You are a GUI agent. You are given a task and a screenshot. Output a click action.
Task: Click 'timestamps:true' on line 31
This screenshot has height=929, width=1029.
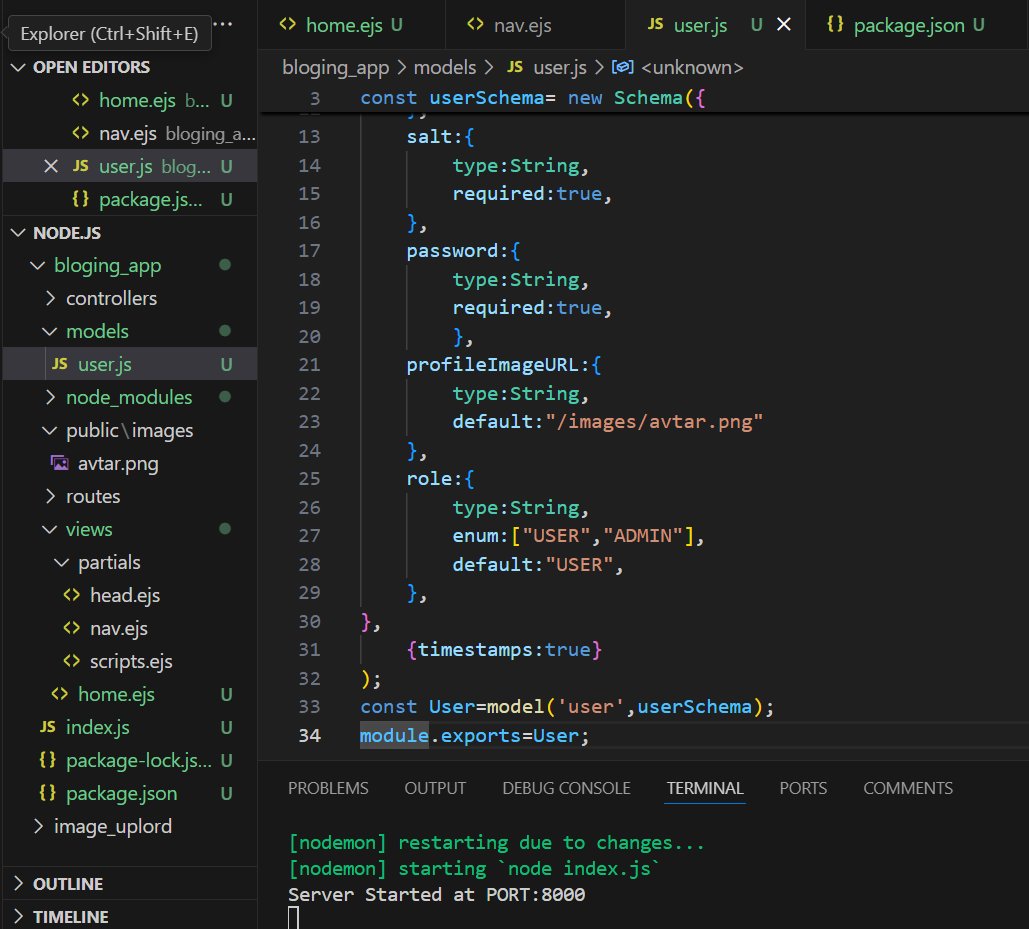(503, 650)
